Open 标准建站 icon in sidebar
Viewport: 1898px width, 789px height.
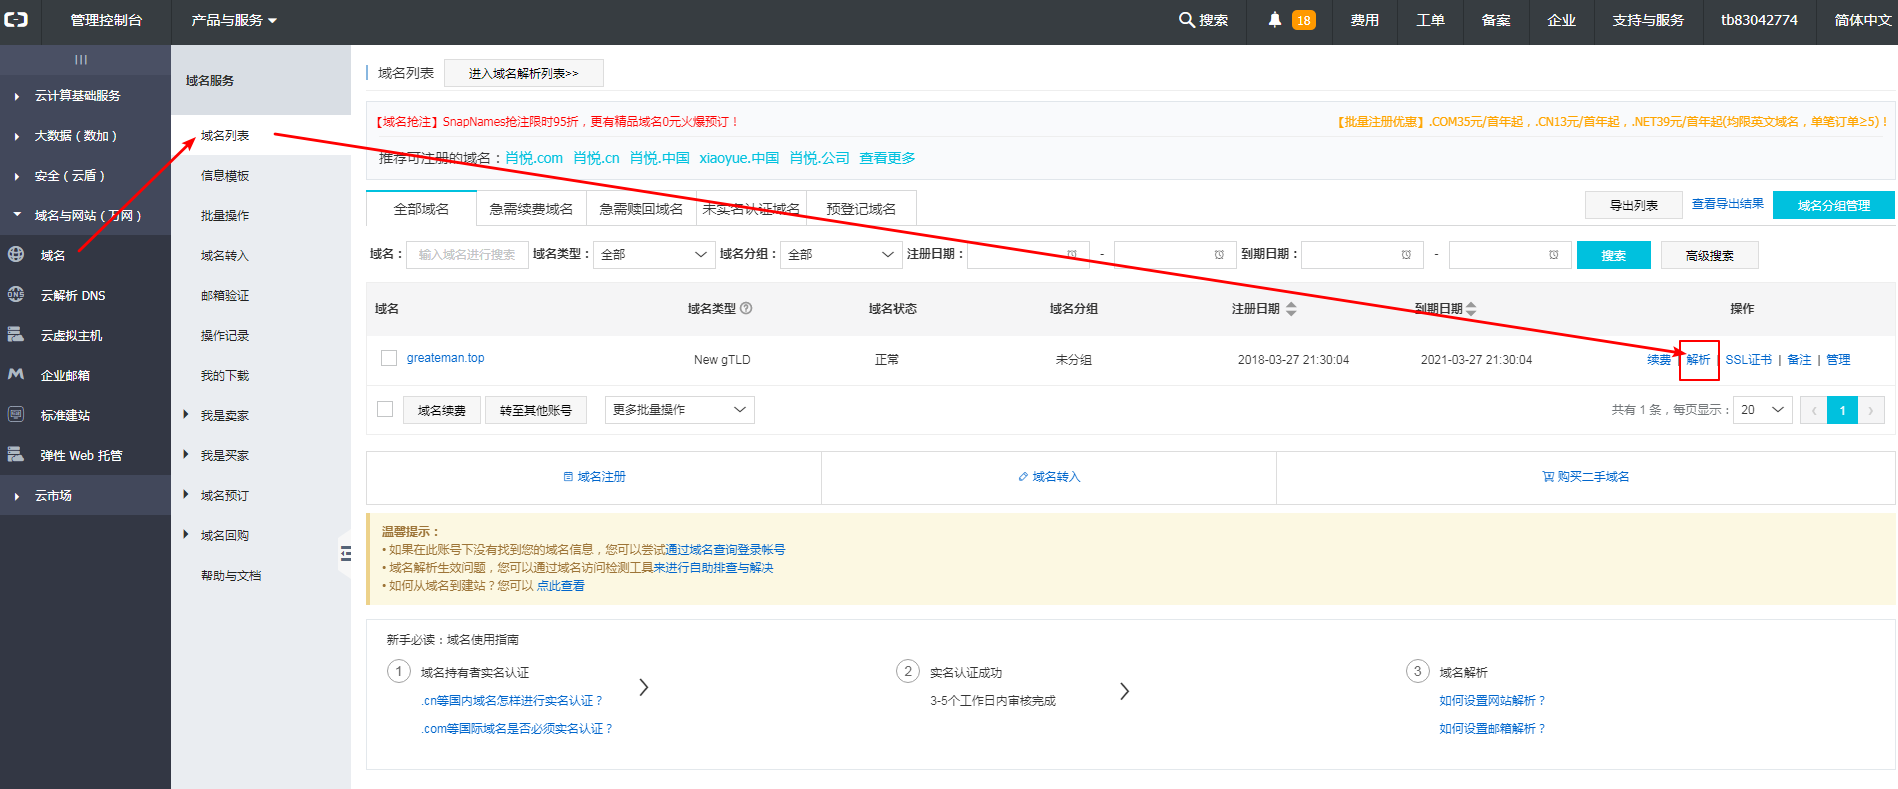(x=16, y=415)
